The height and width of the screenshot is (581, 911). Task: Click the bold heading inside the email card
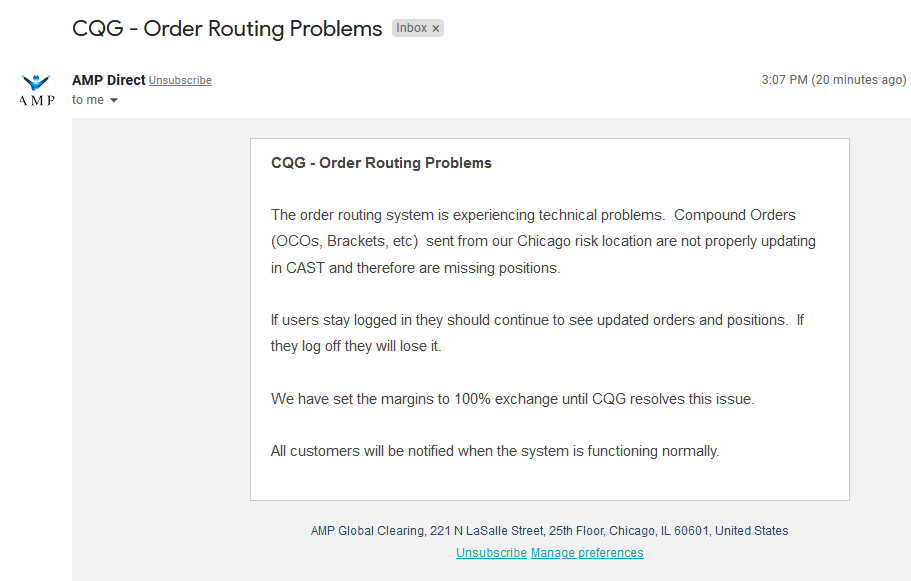[381, 163]
